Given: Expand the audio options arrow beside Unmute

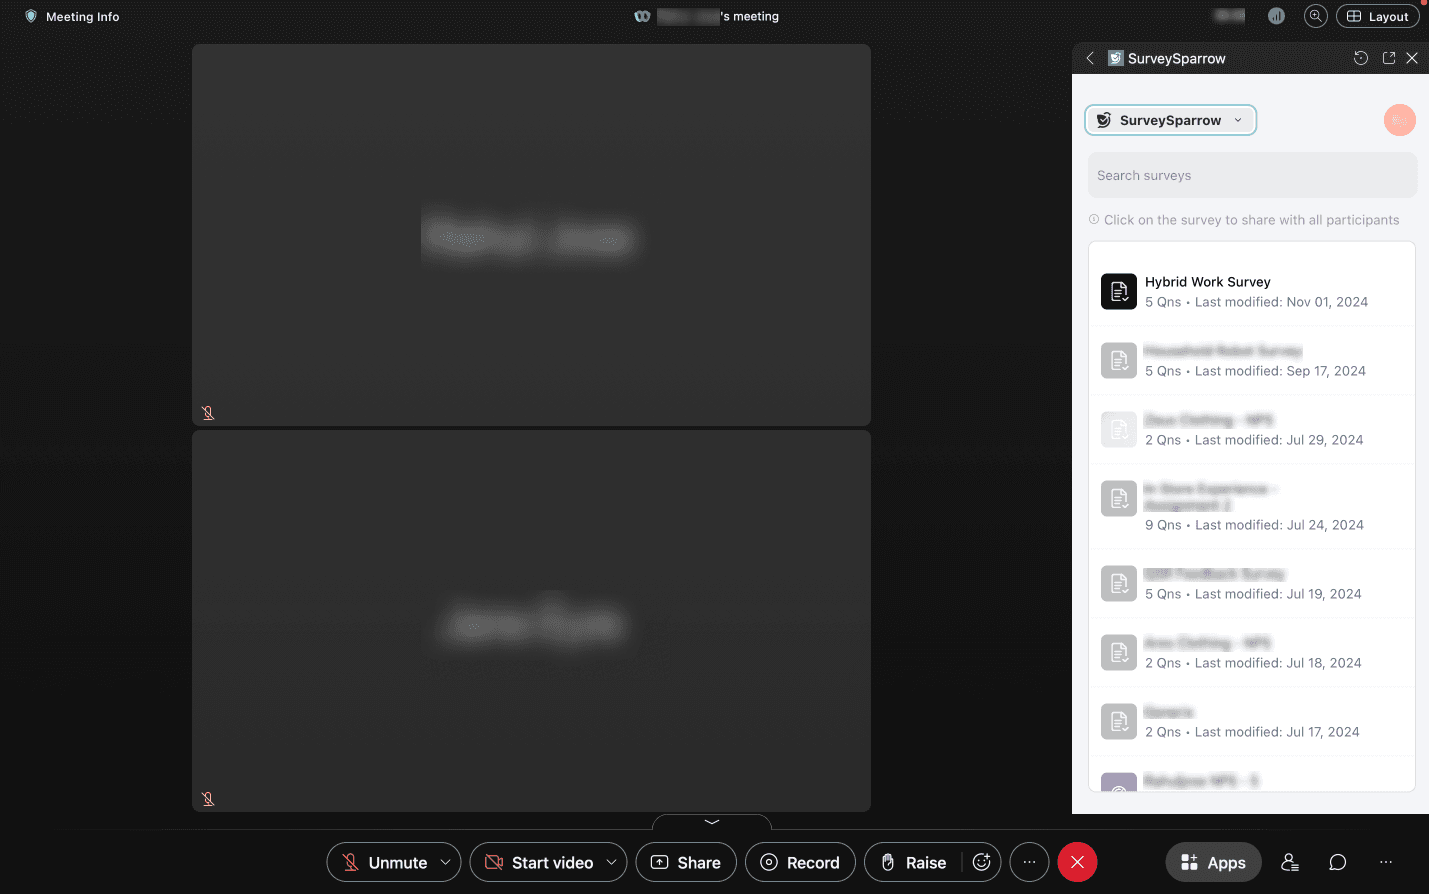Looking at the screenshot, I should coord(445,862).
